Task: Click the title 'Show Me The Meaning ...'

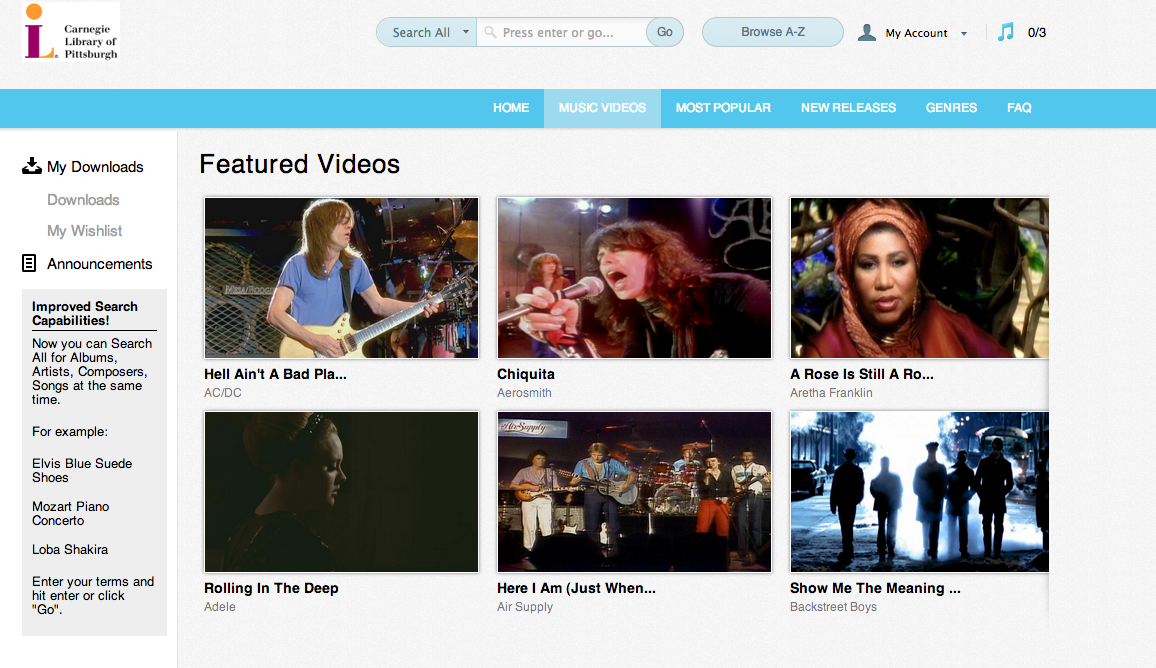Action: (x=875, y=588)
